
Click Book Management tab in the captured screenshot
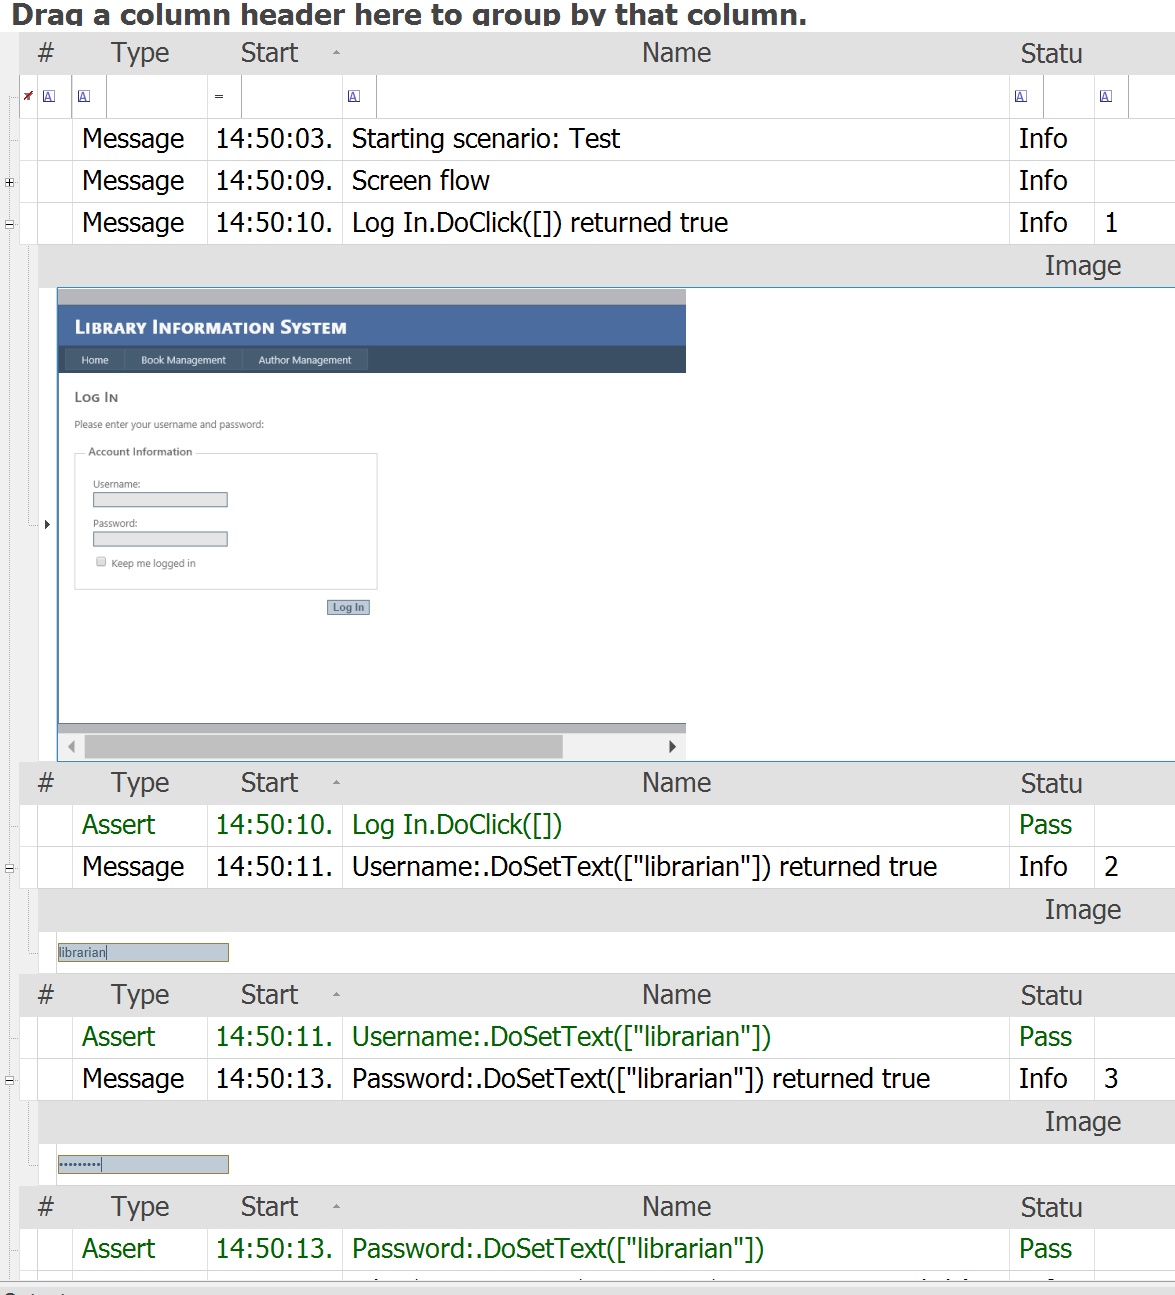pyautogui.click(x=183, y=360)
